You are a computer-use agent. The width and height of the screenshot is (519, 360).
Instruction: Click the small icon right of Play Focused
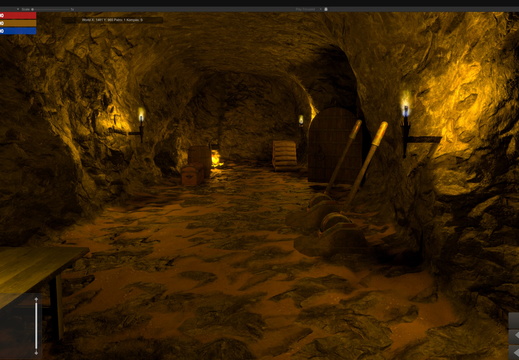[326, 9]
